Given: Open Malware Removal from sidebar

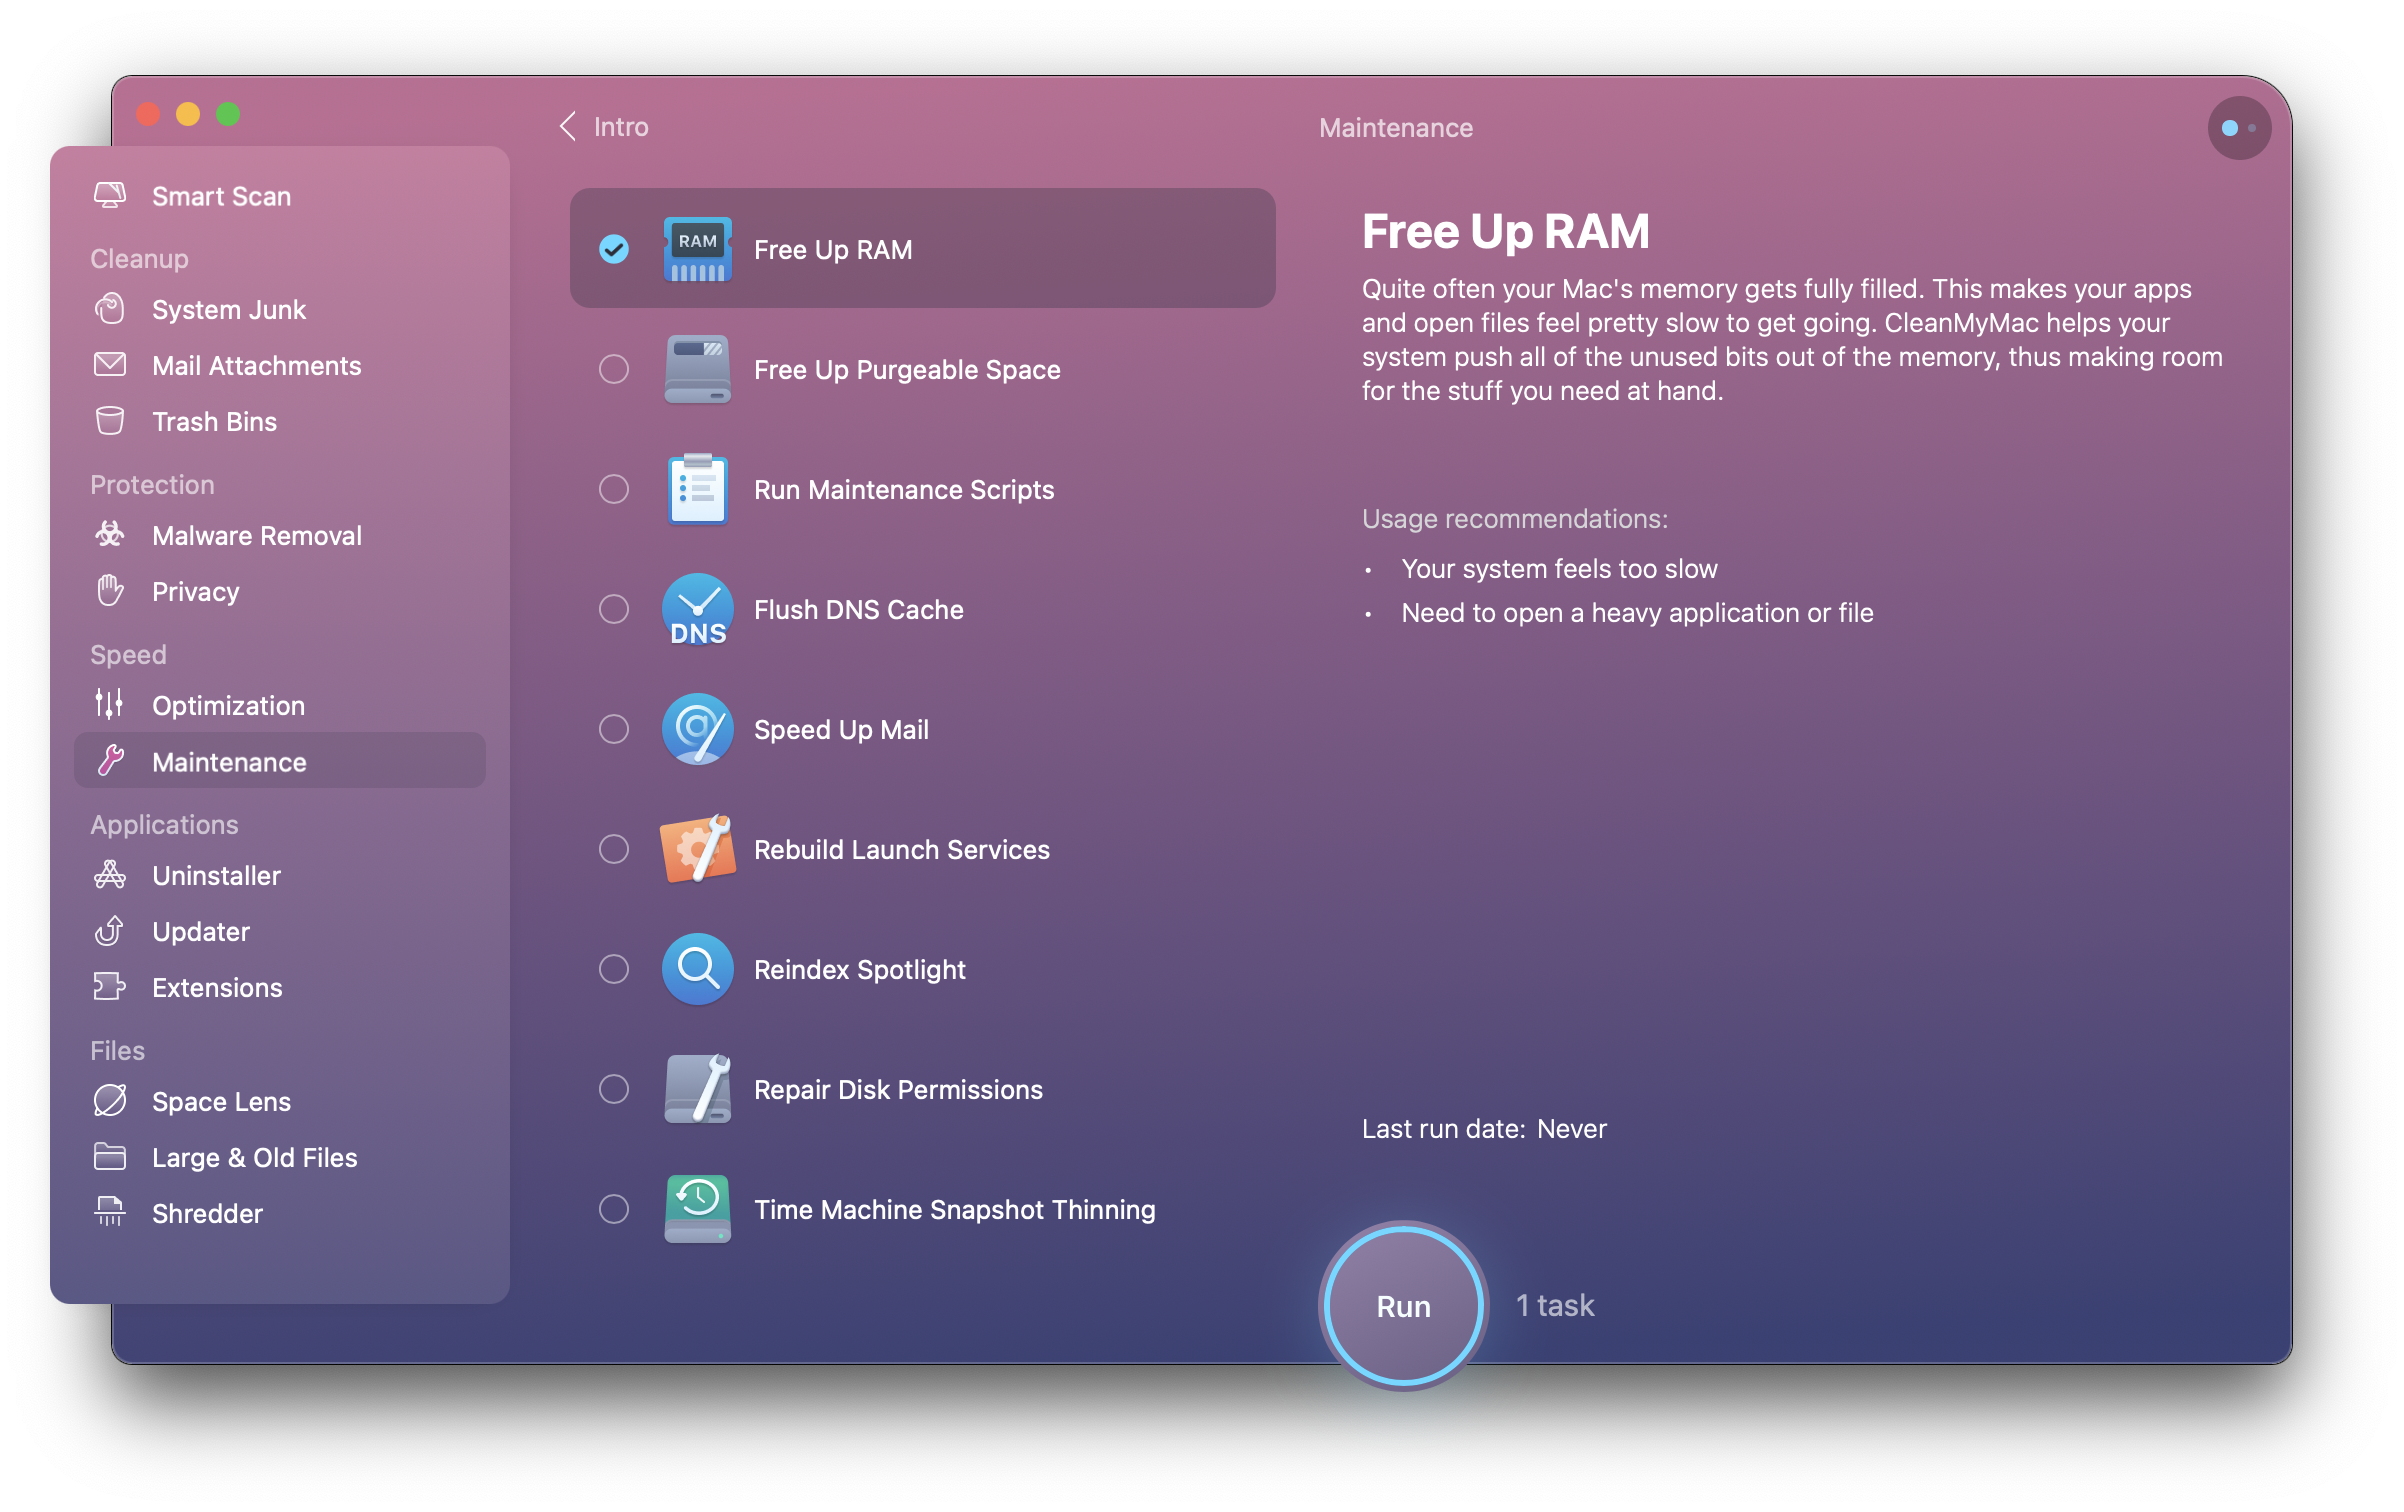Looking at the screenshot, I should click(x=256, y=535).
